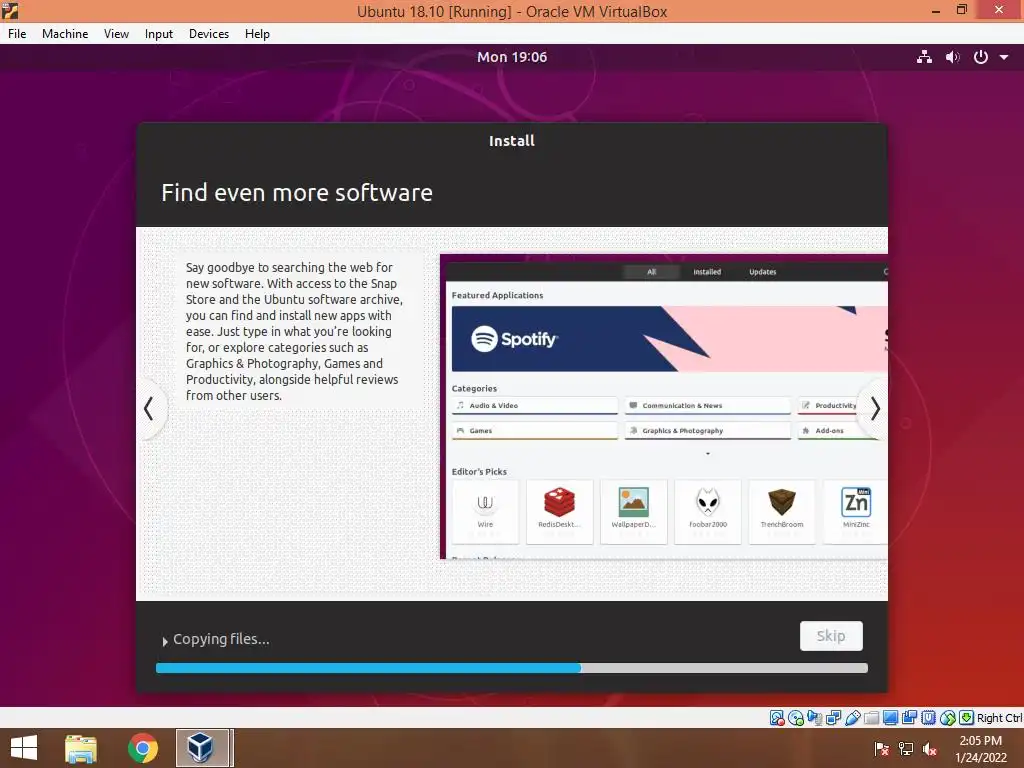Click the Skip button
This screenshot has width=1024, height=768.
[x=831, y=635]
